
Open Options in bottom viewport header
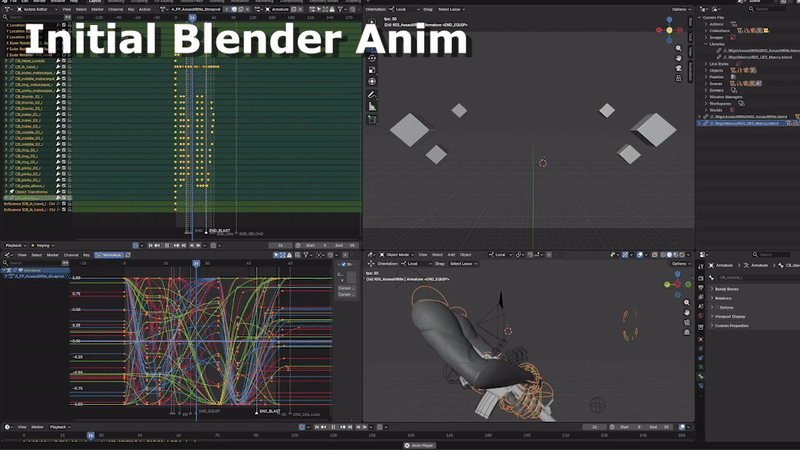pos(681,264)
